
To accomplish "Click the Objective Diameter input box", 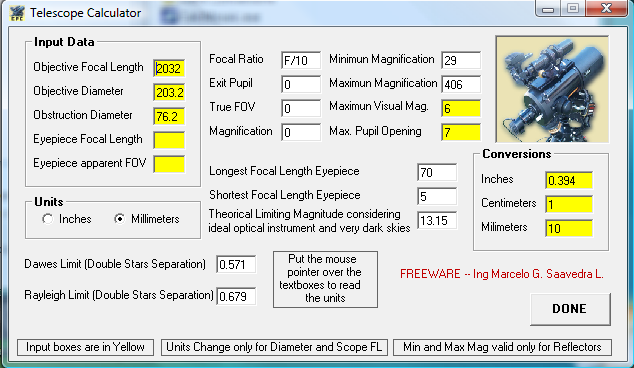I will (169, 93).
